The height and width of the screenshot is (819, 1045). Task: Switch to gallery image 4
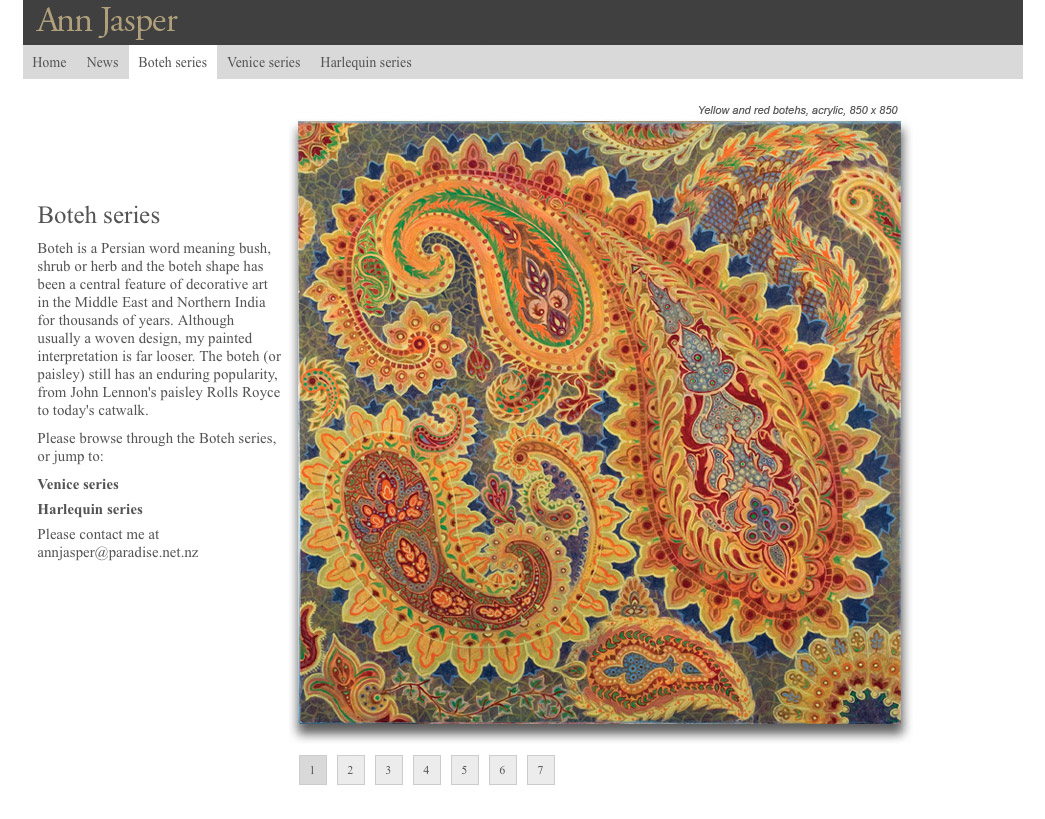pos(426,770)
